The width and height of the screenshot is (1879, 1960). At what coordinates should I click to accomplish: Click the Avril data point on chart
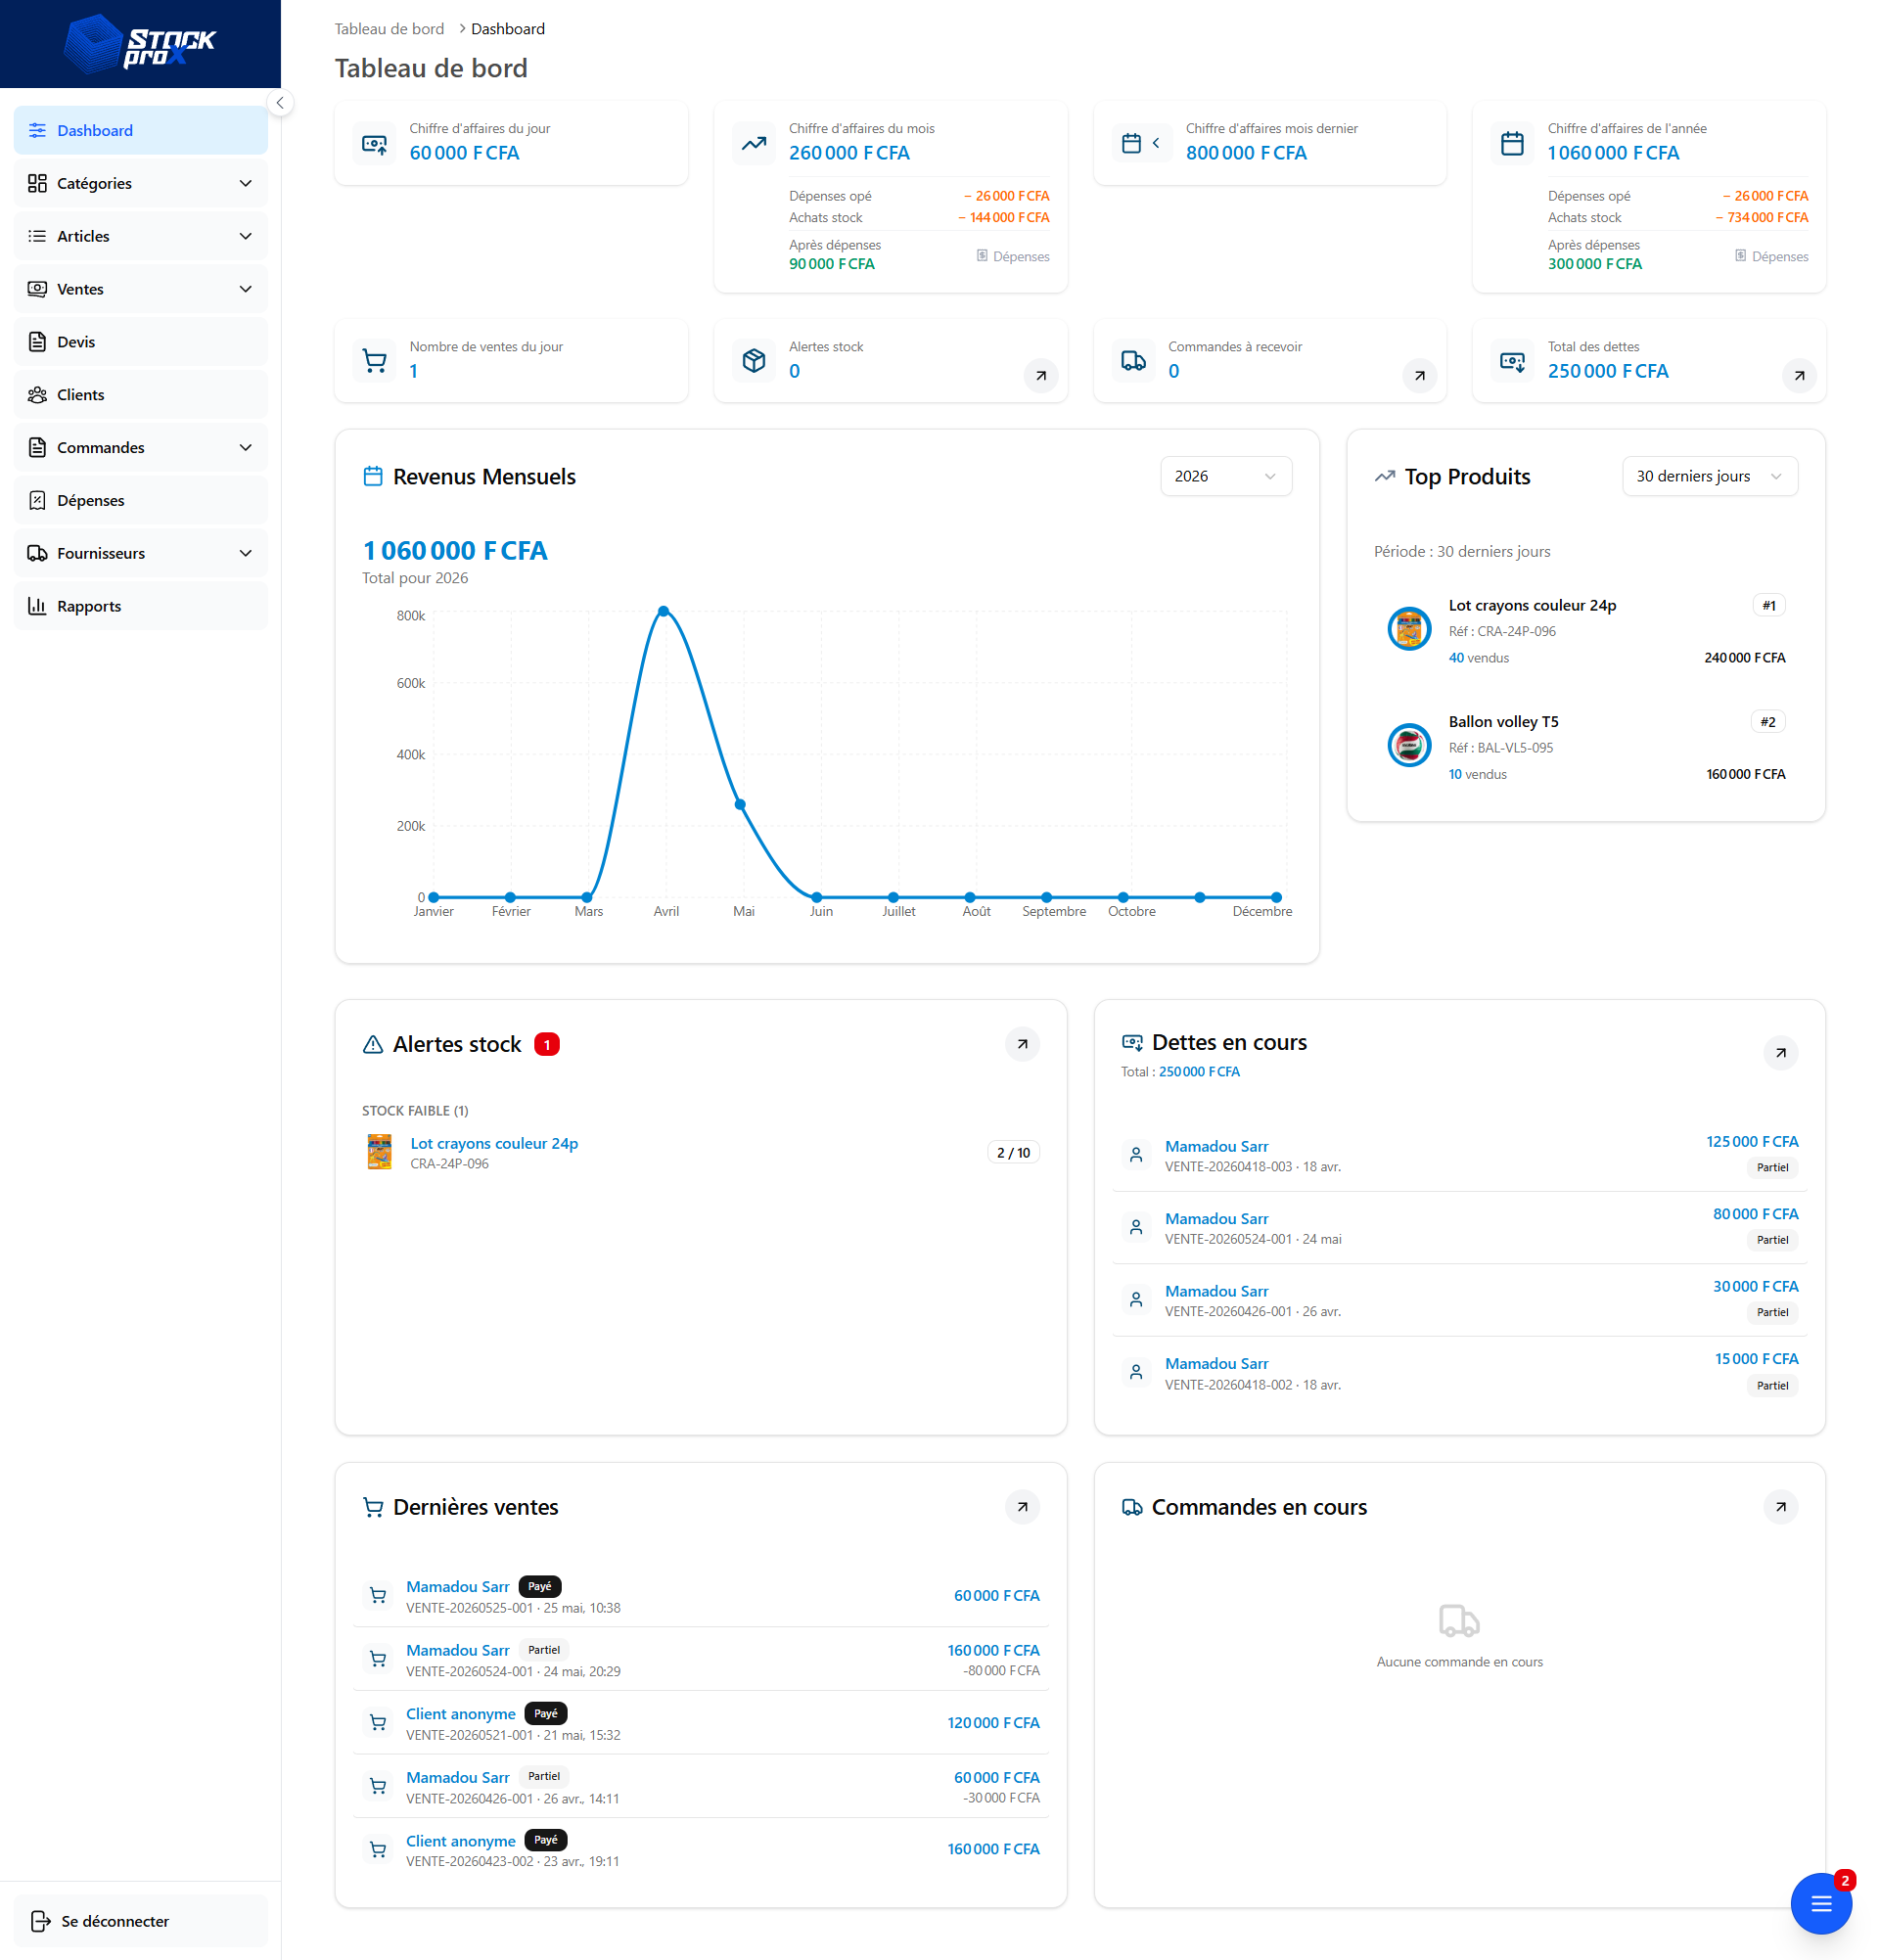pyautogui.click(x=664, y=611)
